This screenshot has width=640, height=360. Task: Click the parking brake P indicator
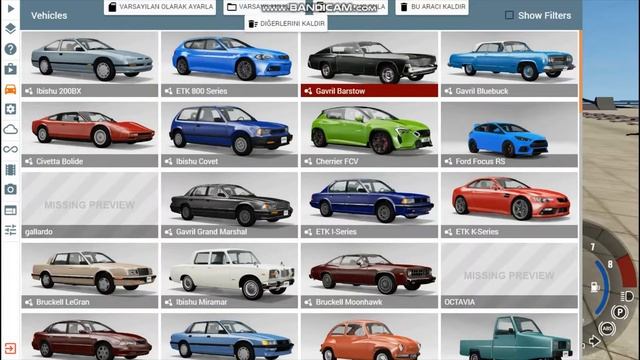[620, 312]
